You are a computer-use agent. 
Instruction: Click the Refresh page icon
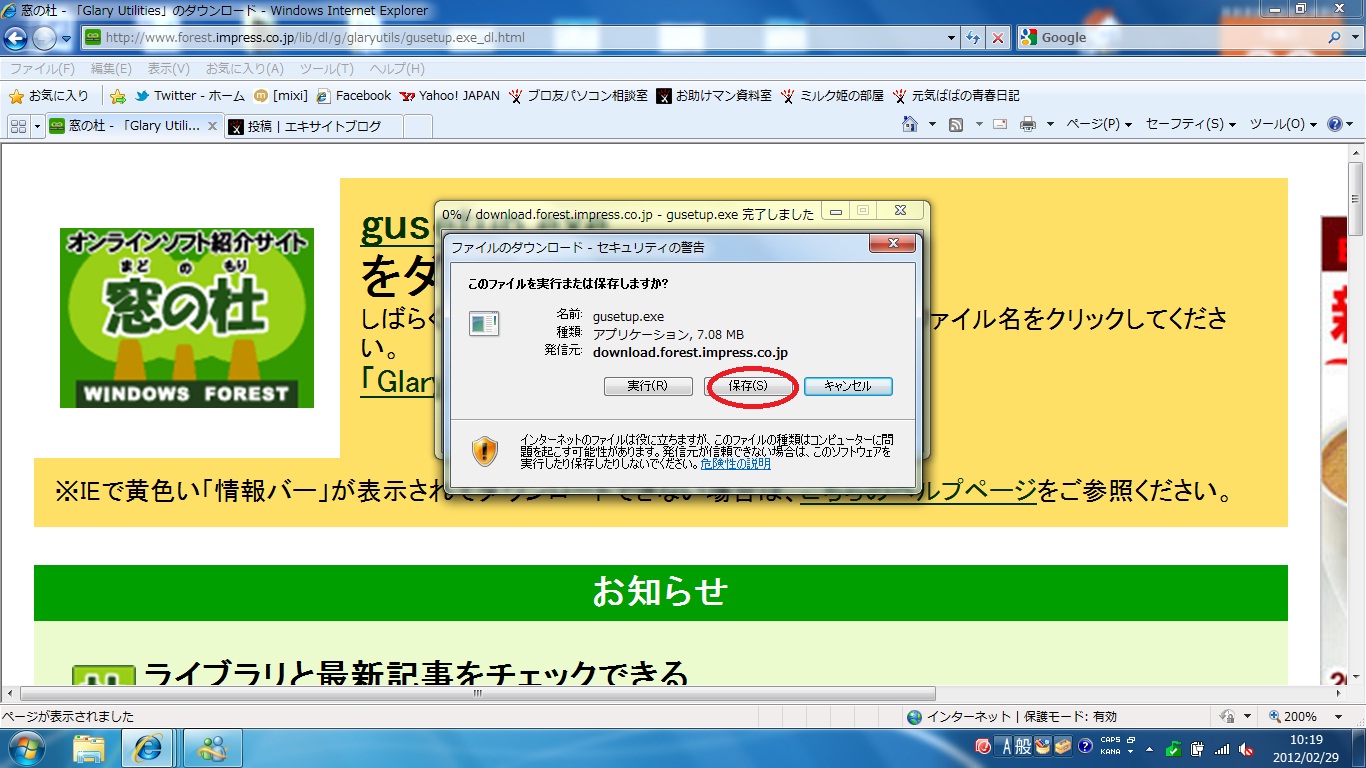tap(974, 38)
